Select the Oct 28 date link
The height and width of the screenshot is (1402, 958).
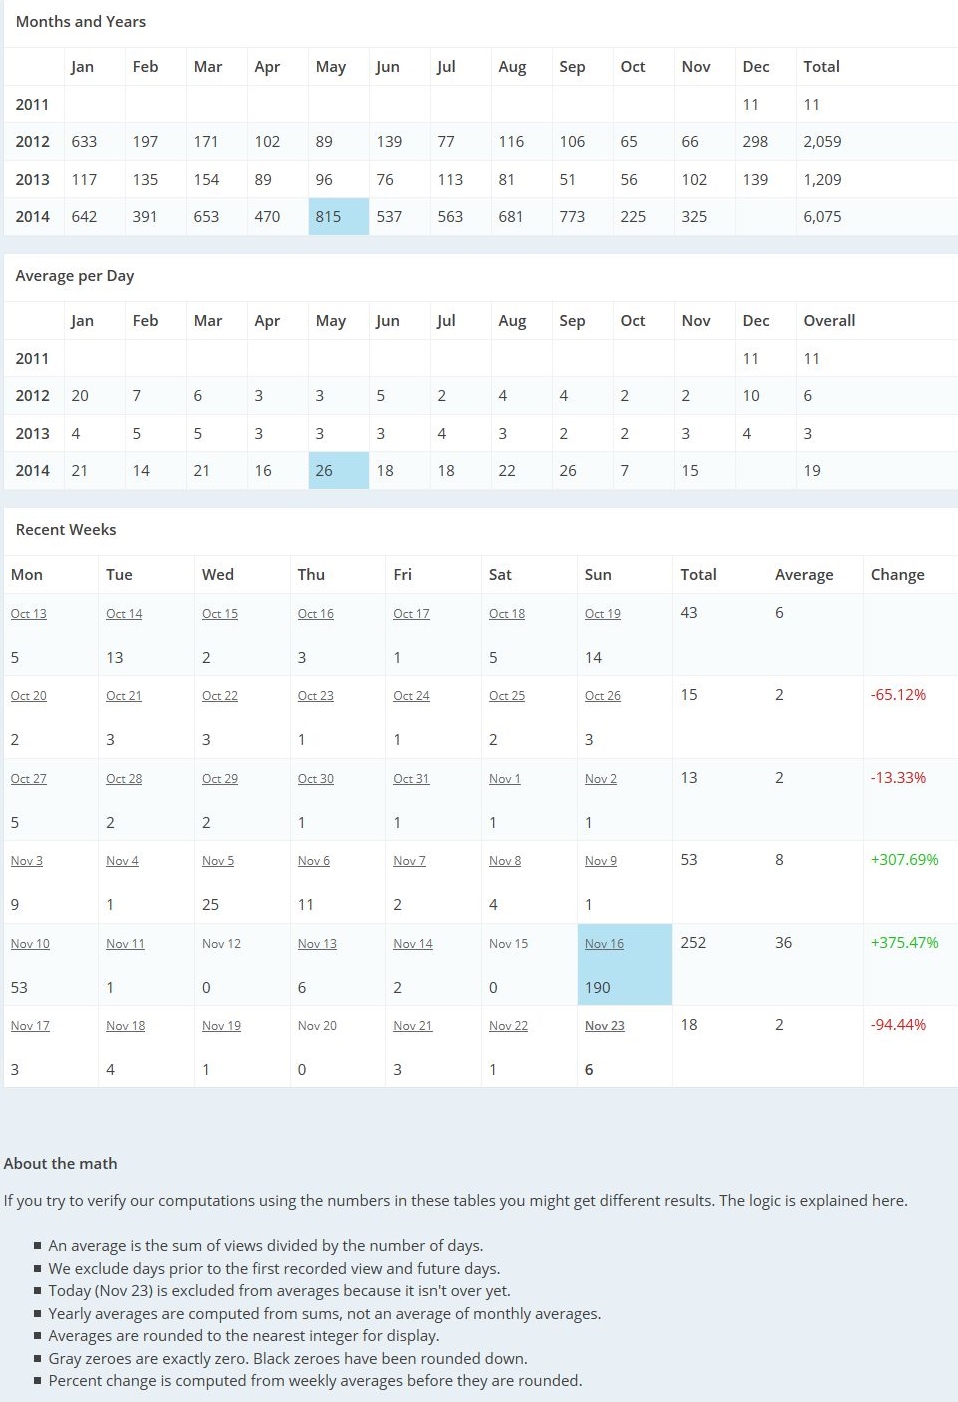(x=124, y=779)
